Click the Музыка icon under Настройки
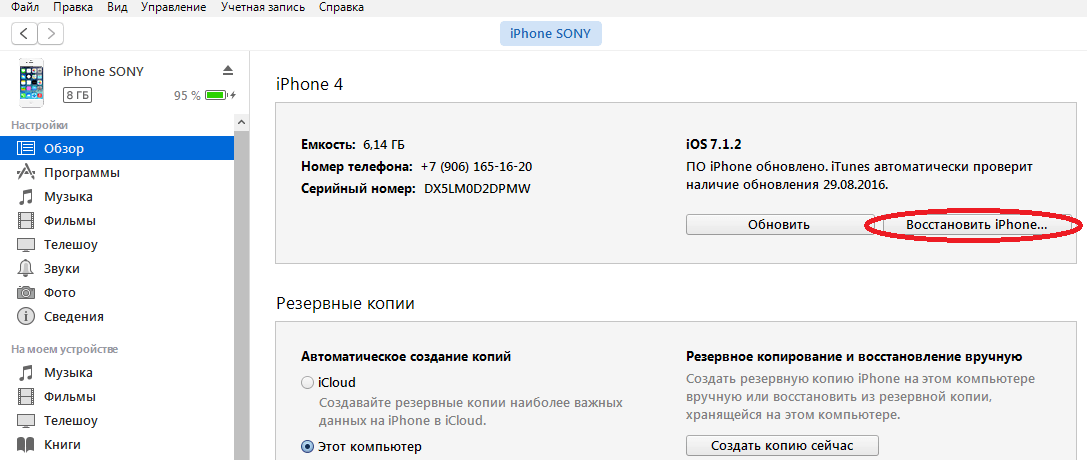 [x=26, y=197]
